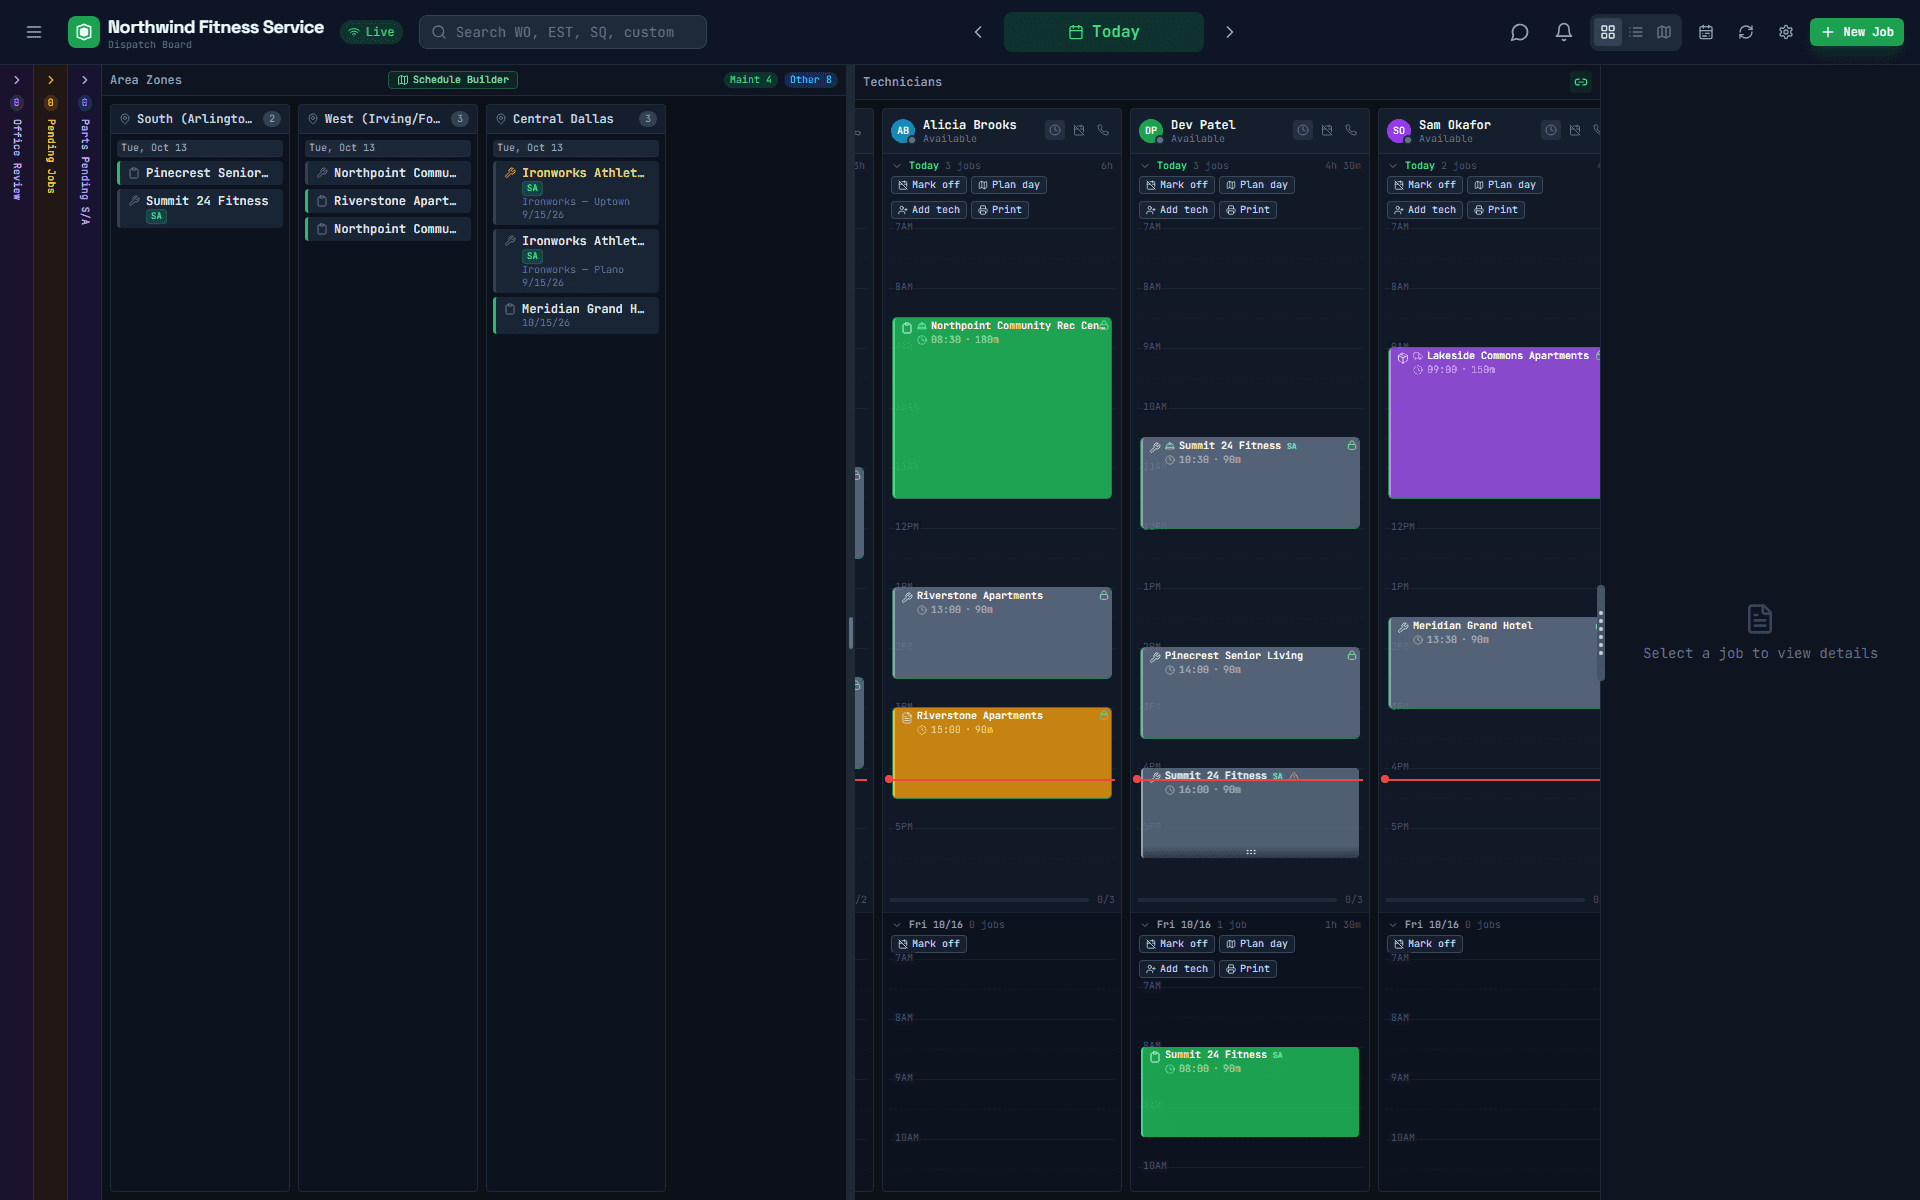
Task: Open the Meridian Grand Hotel 13:30 job
Action: [x=1494, y=663]
